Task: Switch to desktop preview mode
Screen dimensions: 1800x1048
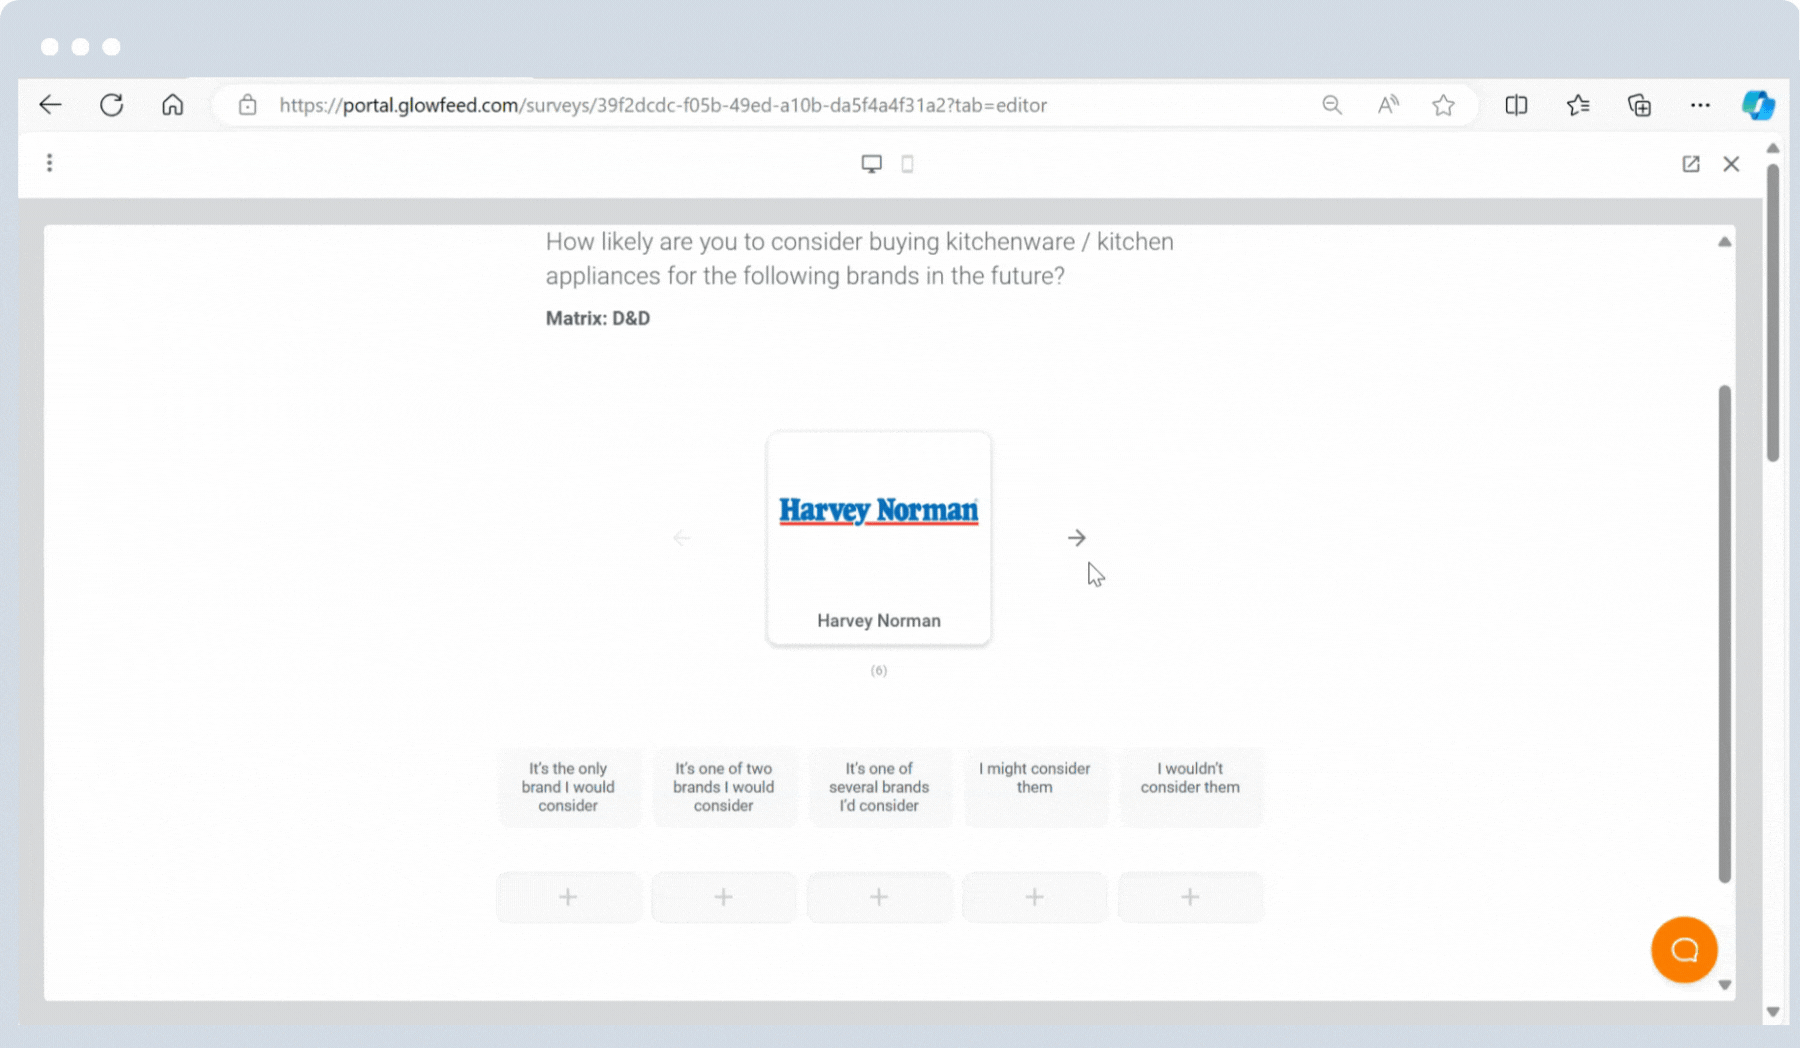Action: pyautogui.click(x=872, y=164)
